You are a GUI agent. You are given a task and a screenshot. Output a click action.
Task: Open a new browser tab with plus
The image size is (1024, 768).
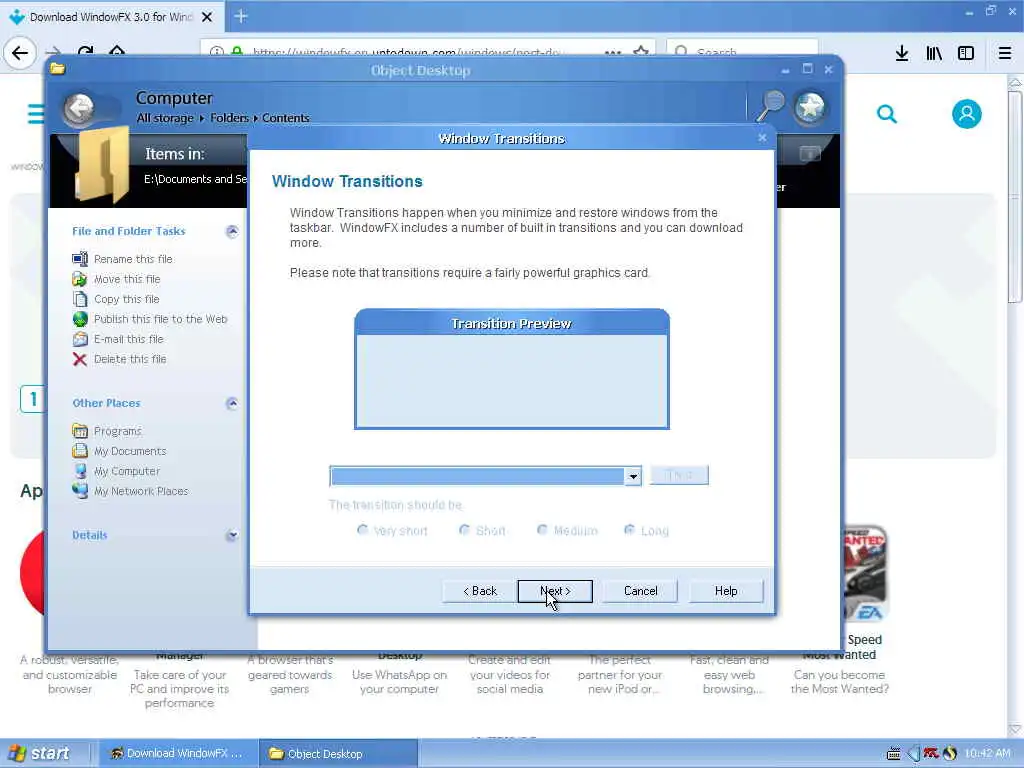tap(241, 16)
